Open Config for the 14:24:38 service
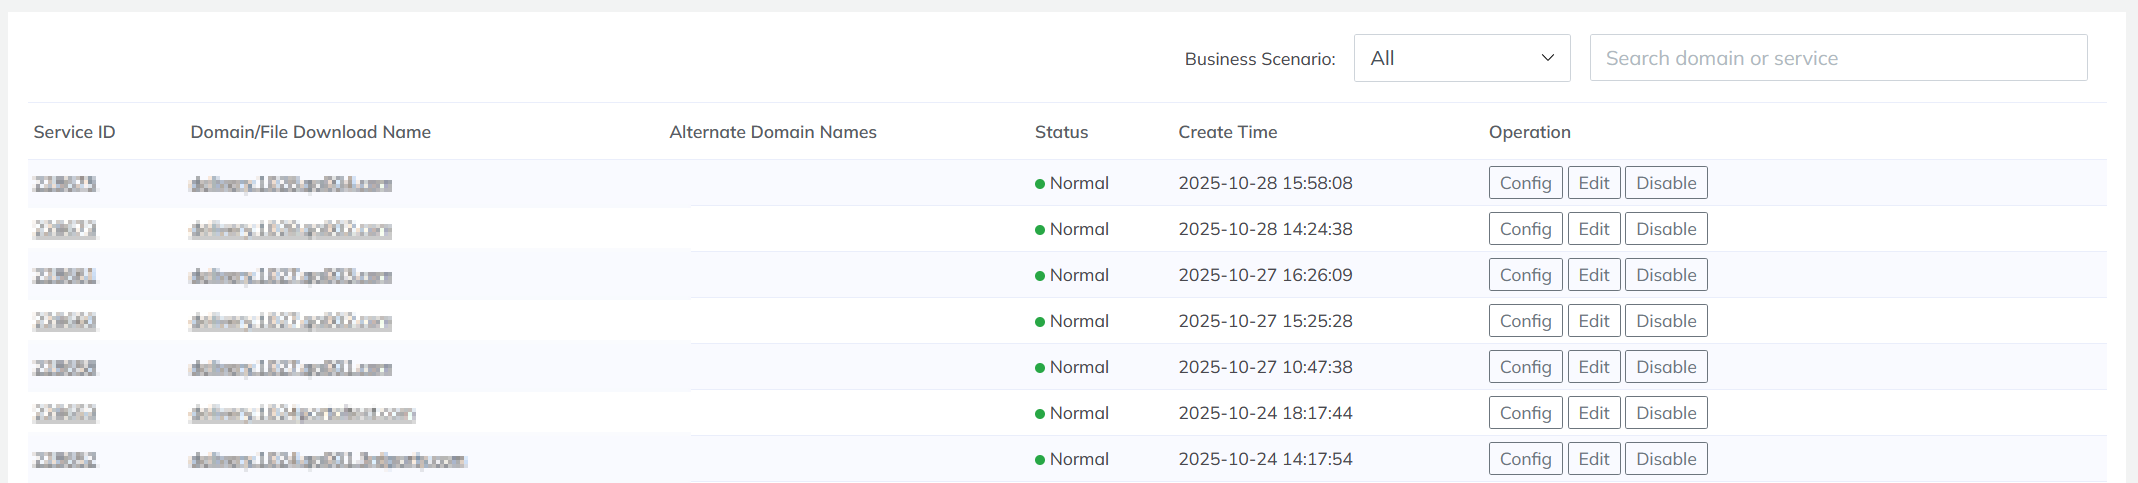 coord(1525,229)
